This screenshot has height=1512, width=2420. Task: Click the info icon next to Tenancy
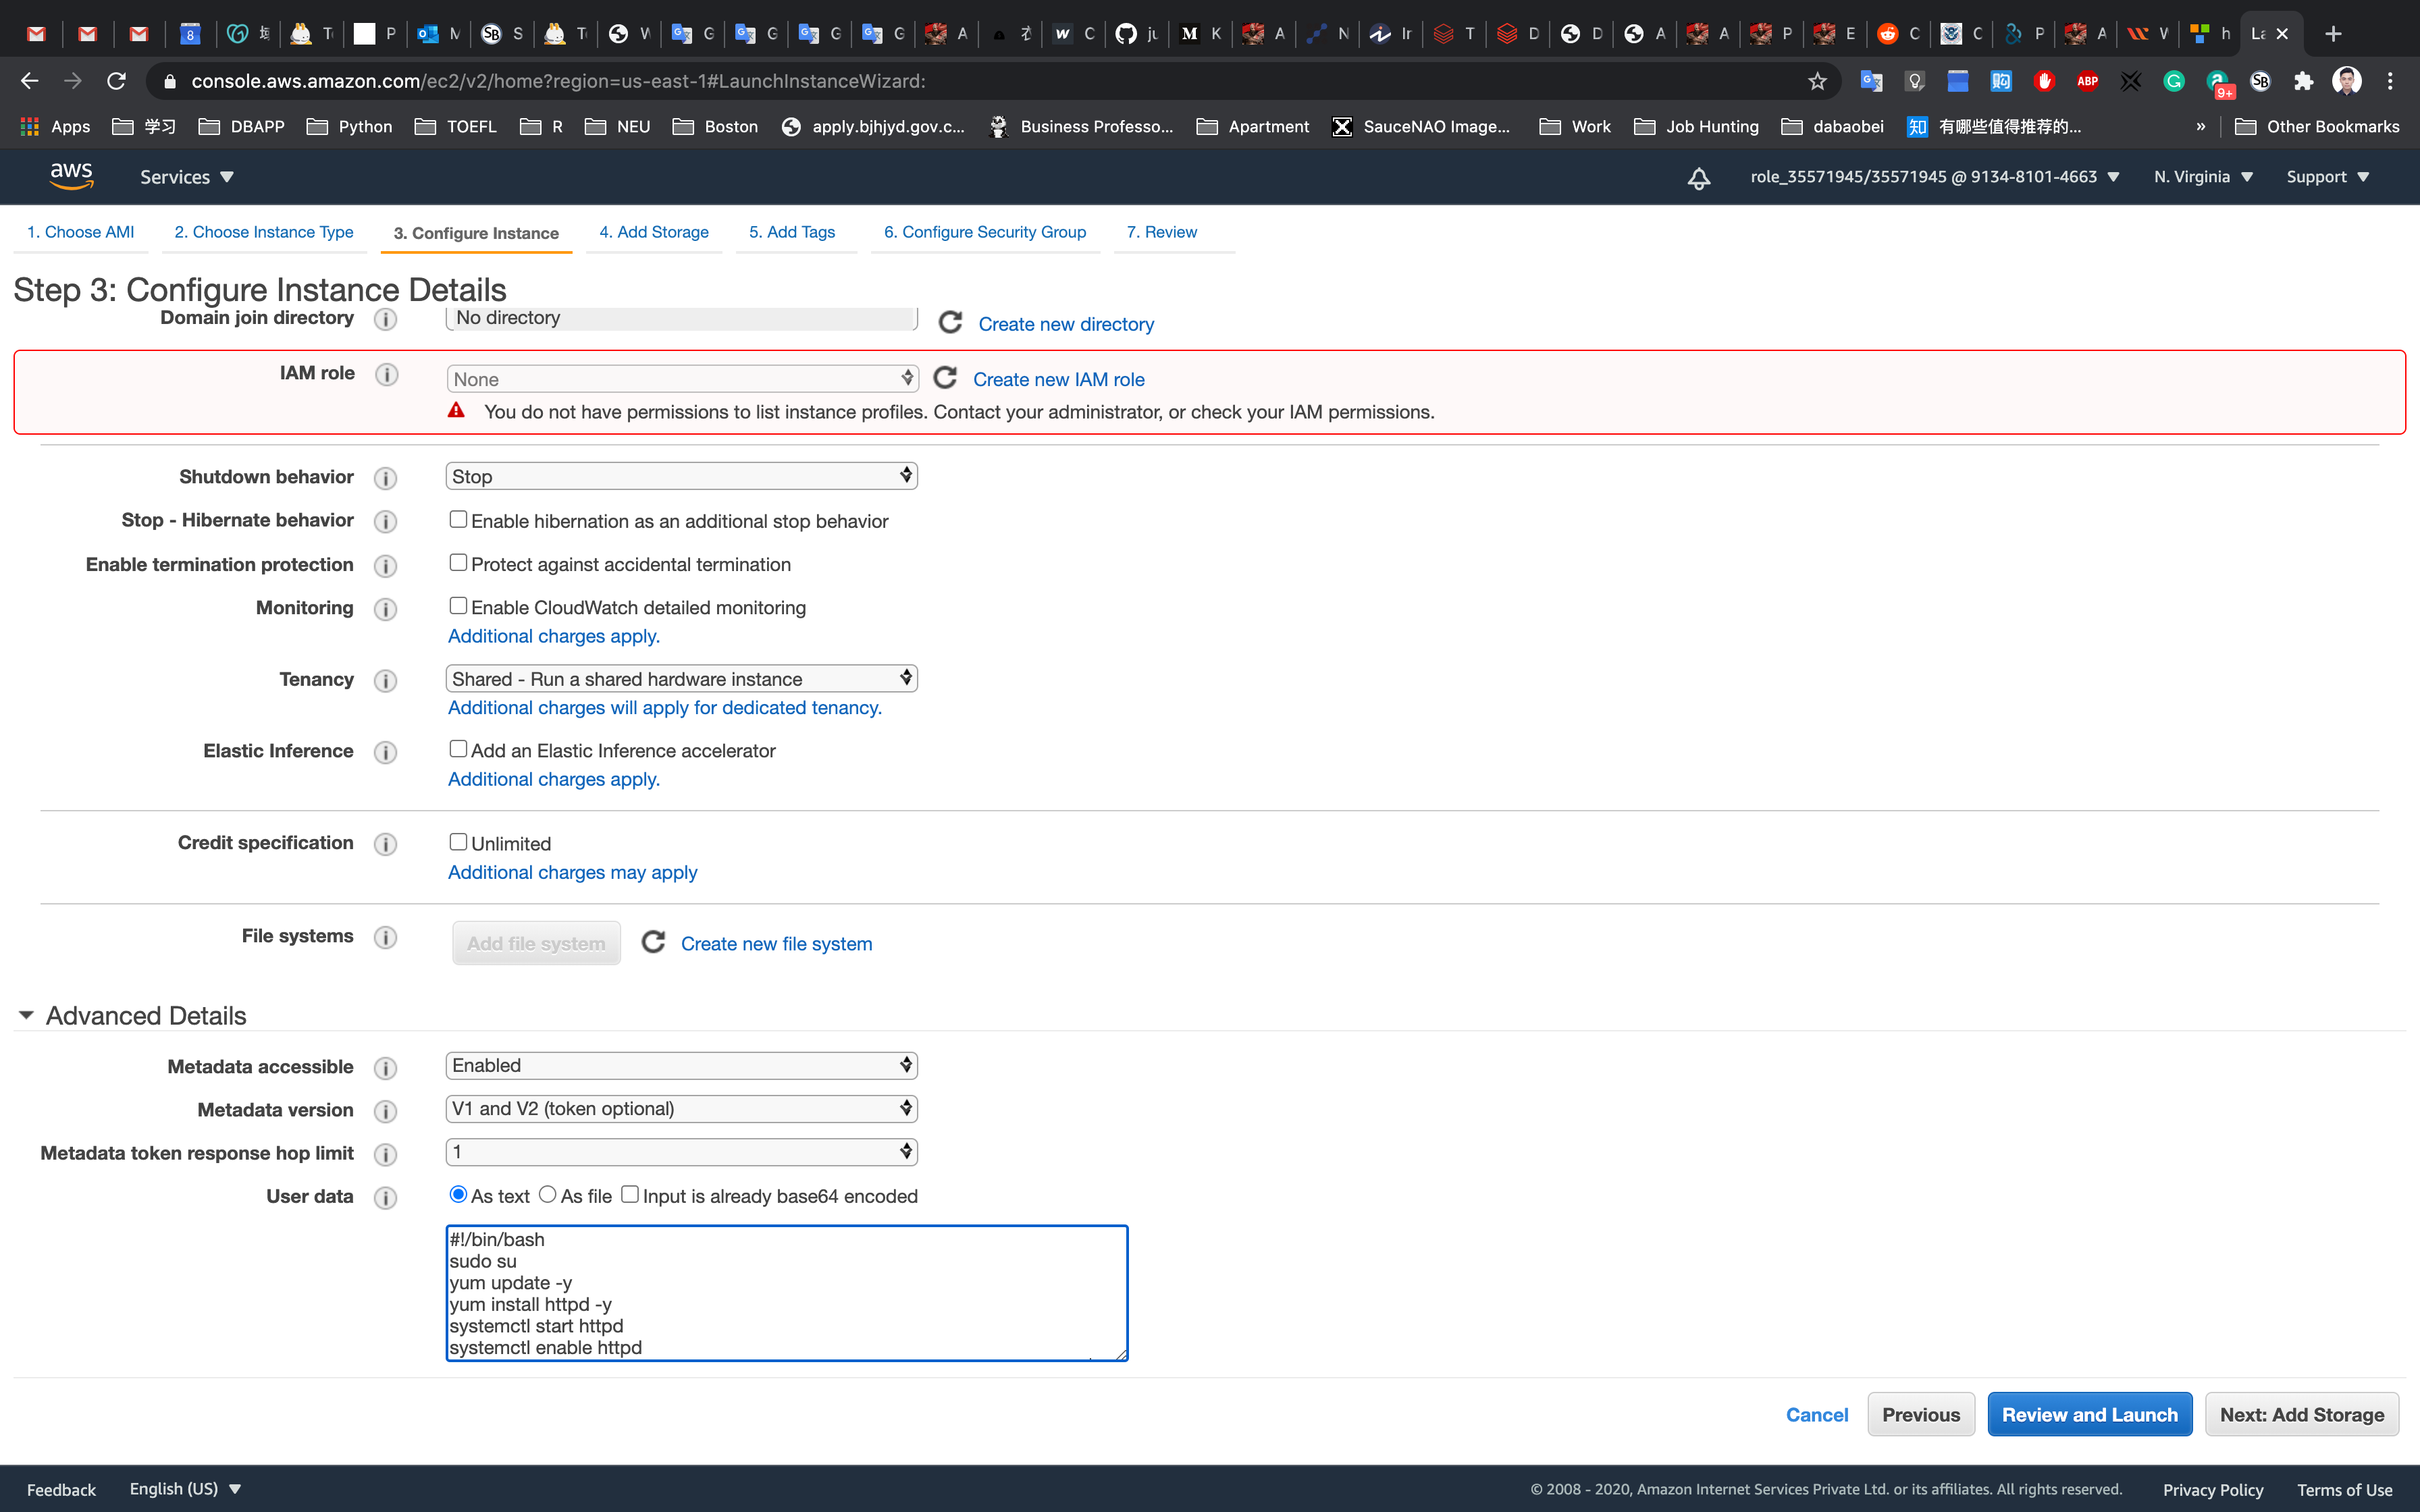[x=385, y=681]
